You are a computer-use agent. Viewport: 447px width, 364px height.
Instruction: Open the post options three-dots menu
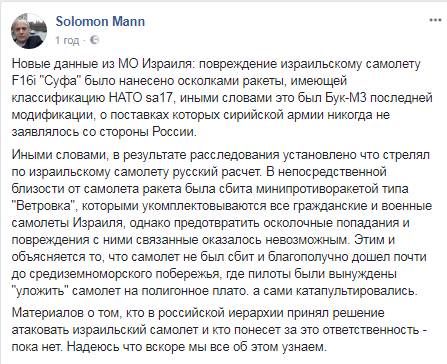pos(436,20)
